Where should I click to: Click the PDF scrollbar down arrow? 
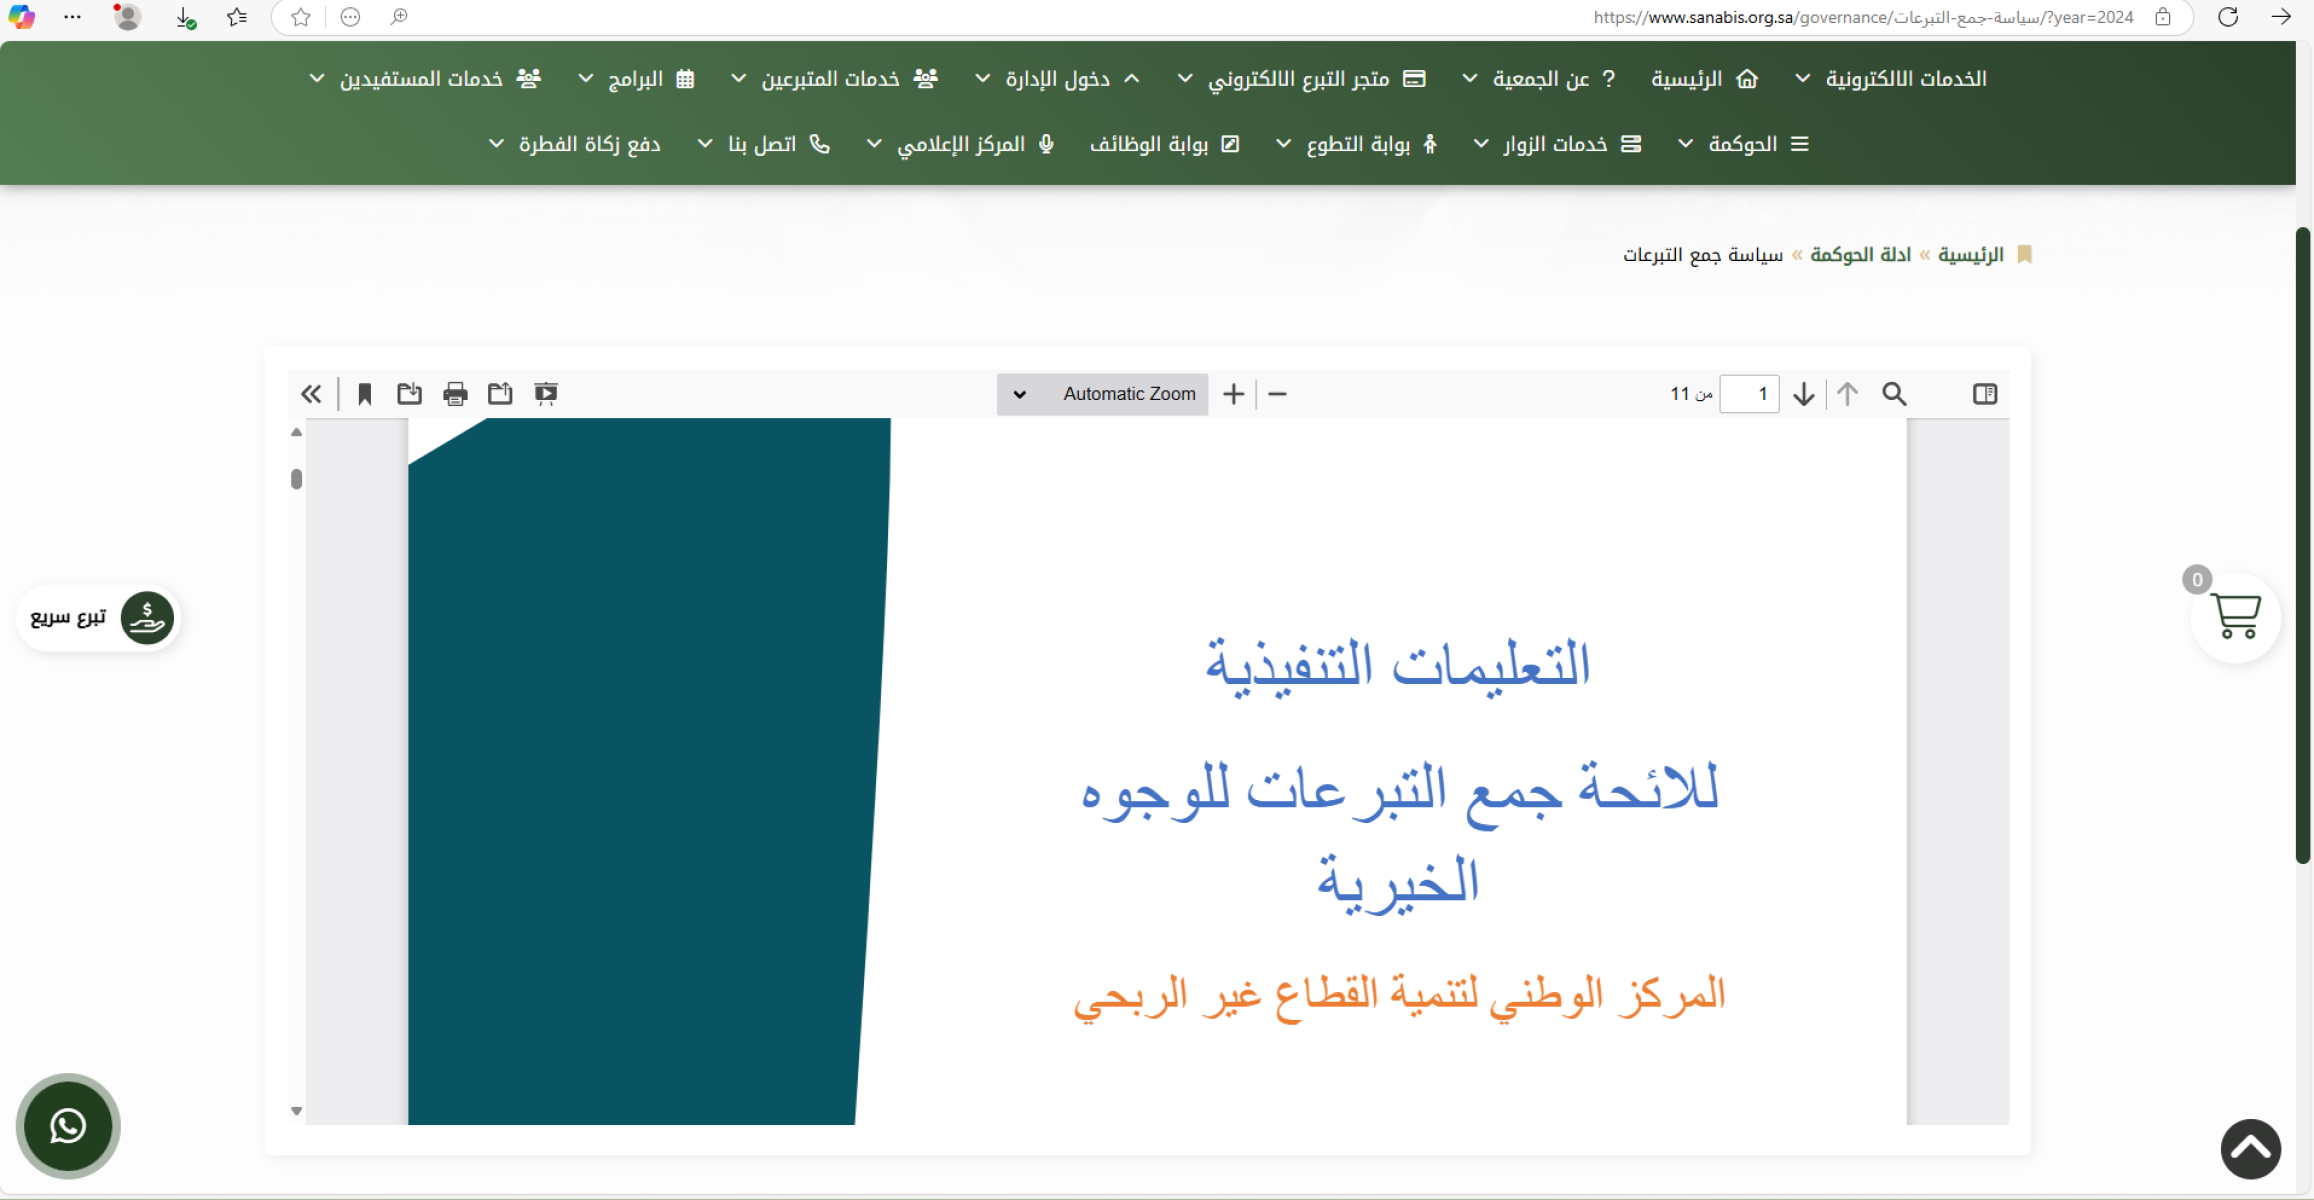tap(296, 1111)
